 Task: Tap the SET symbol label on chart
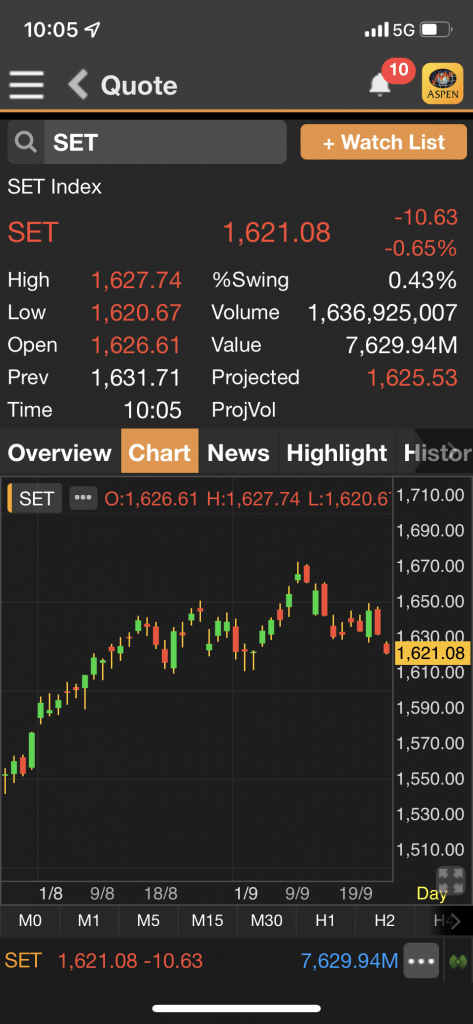36,499
